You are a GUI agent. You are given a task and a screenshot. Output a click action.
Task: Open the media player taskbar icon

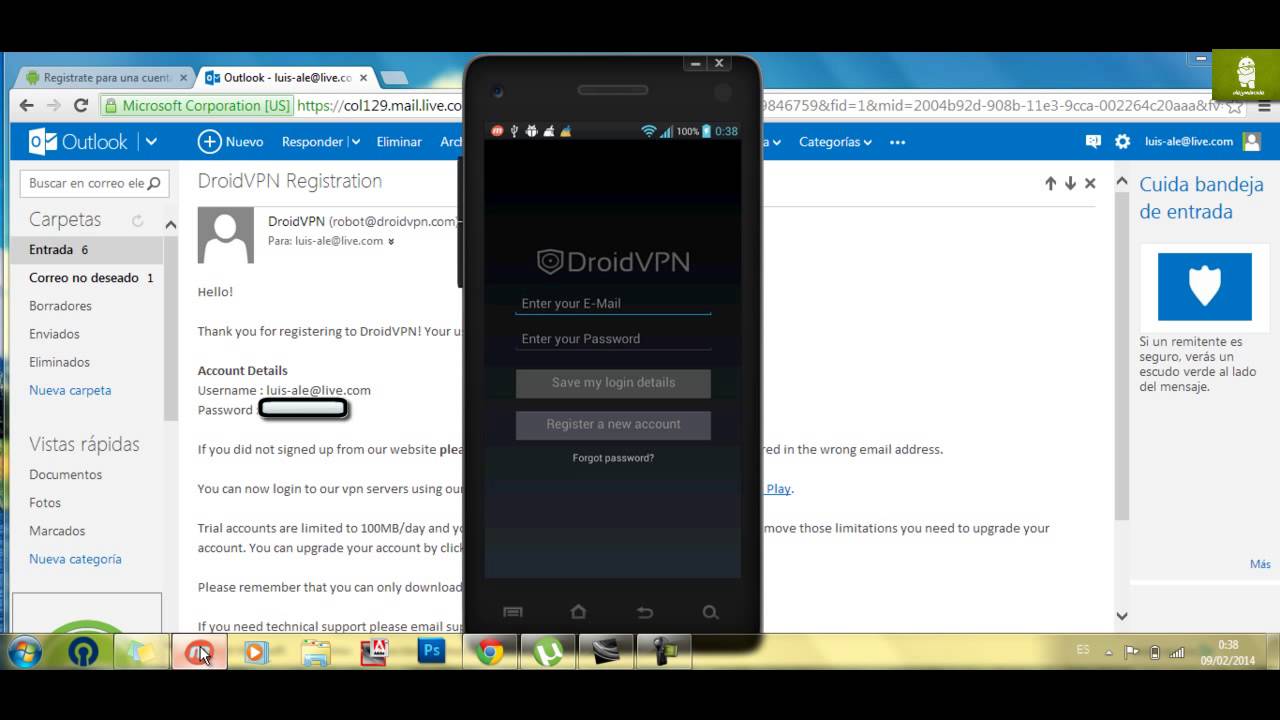click(x=256, y=652)
